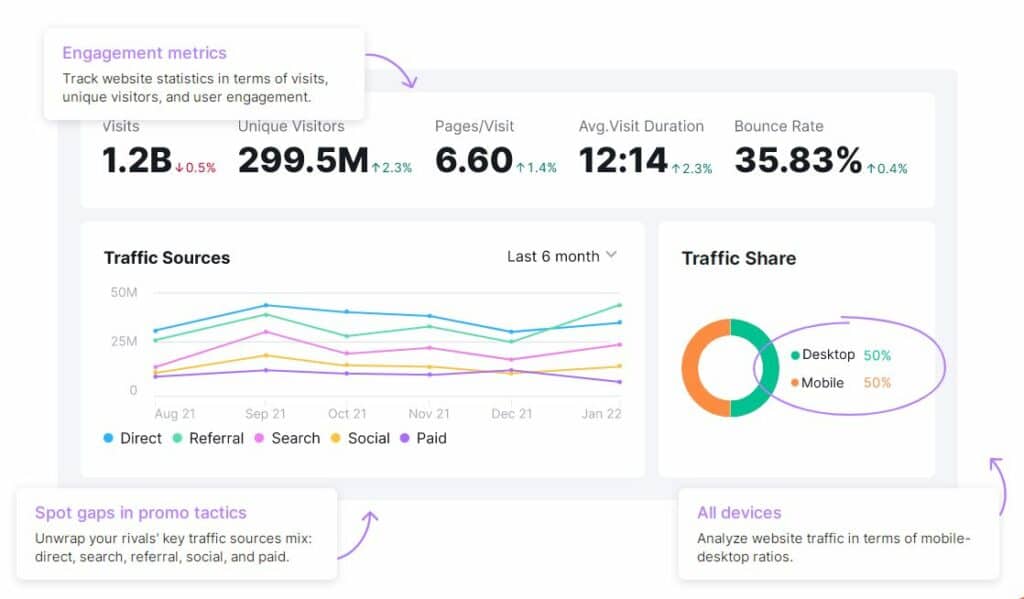Select the Jan 22 Referral data point
This screenshot has width=1024, height=599.
point(619,305)
